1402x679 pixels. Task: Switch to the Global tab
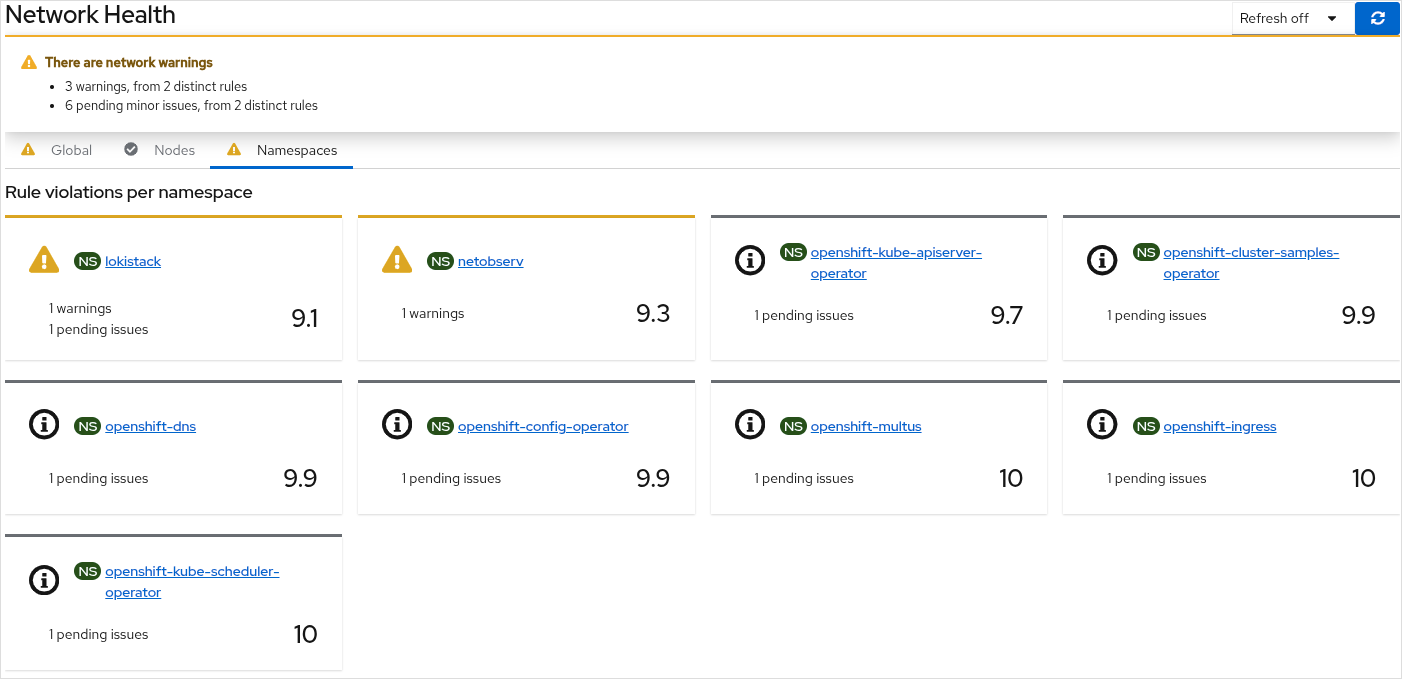pyautogui.click(x=71, y=149)
